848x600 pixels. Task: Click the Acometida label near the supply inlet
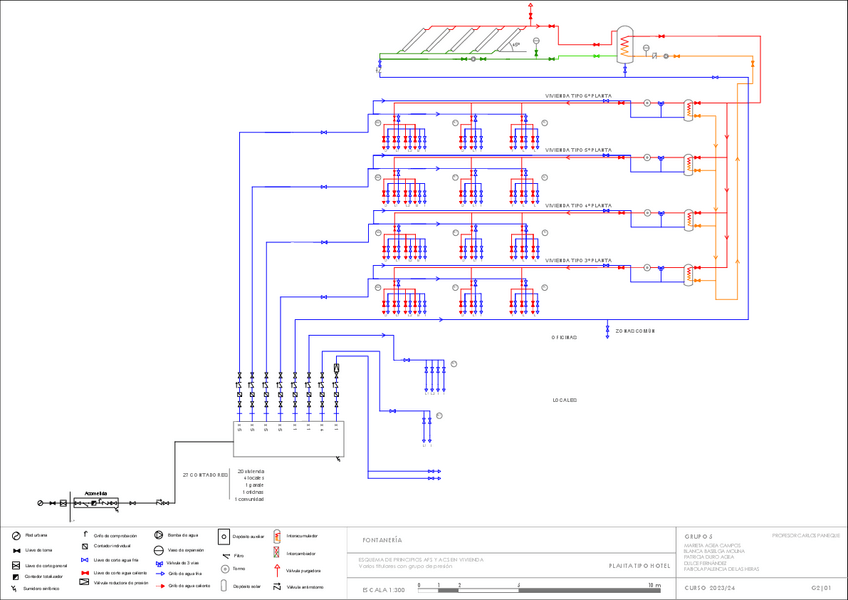(x=96, y=494)
